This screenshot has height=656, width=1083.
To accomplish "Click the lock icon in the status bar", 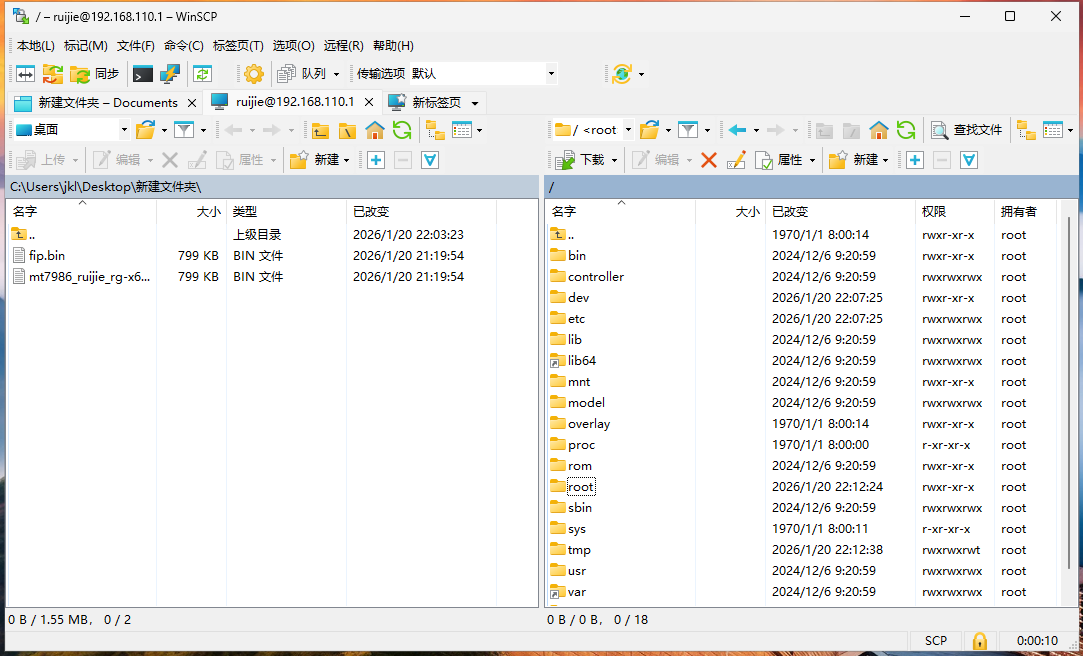I will pyautogui.click(x=979, y=640).
